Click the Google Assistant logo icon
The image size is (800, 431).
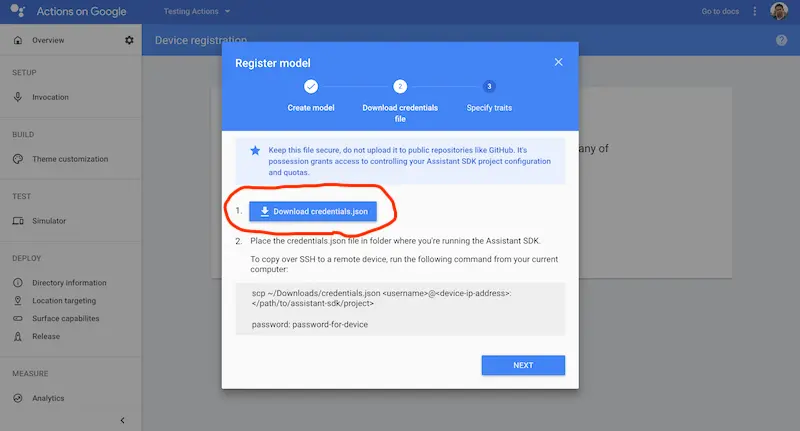[17, 11]
